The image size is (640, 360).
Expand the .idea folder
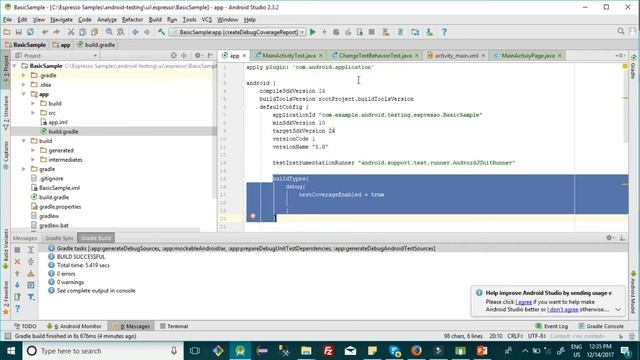coord(24,84)
